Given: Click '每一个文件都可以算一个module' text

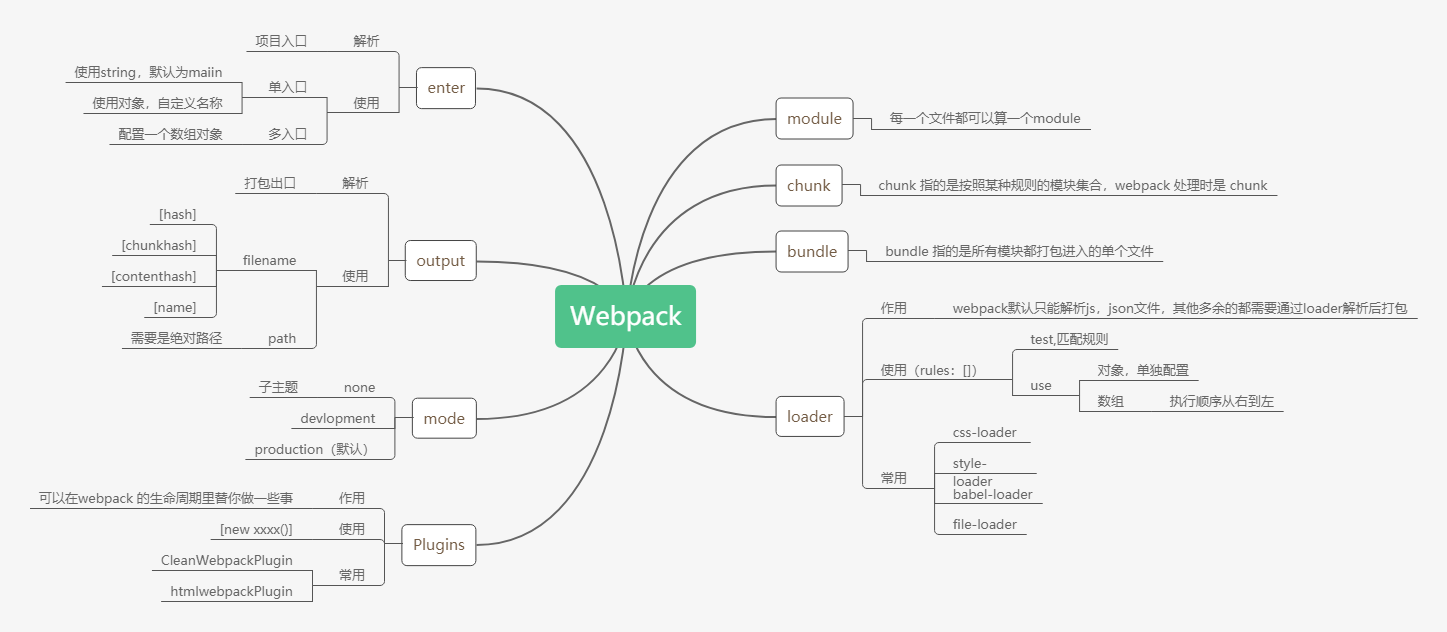Looking at the screenshot, I should (985, 118).
